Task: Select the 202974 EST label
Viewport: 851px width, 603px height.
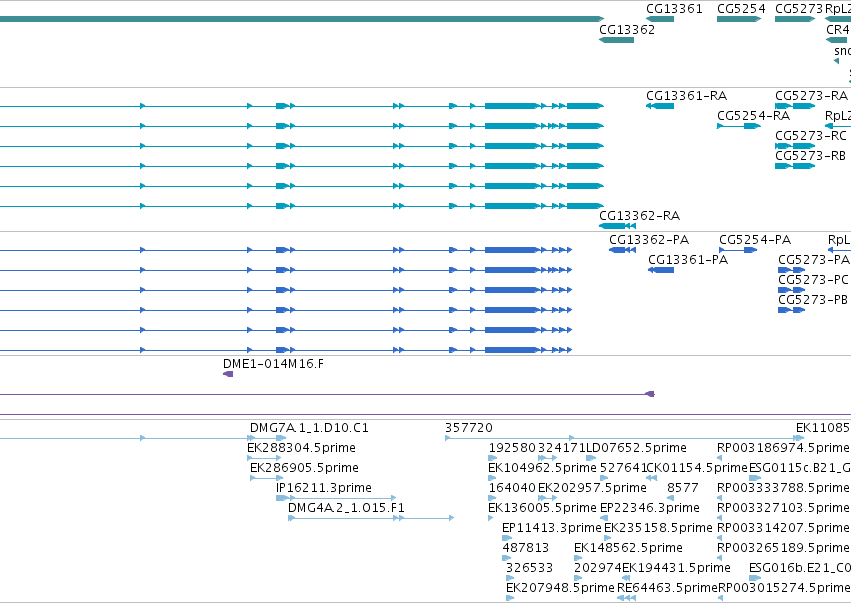Action: point(598,568)
